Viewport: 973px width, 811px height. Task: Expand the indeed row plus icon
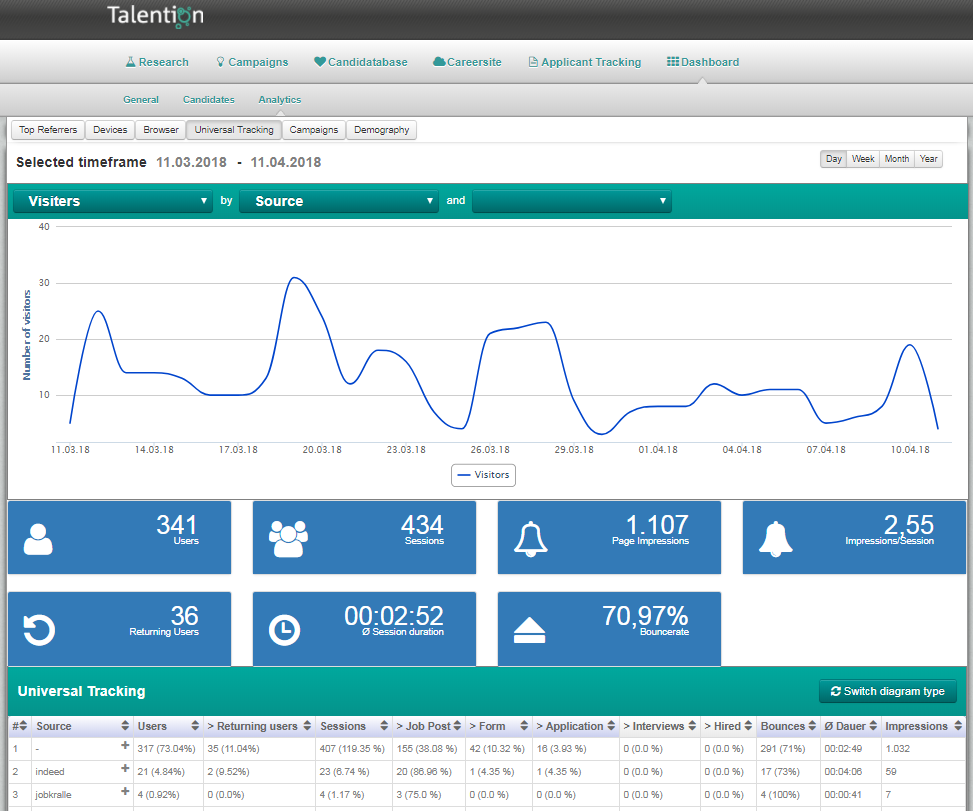(x=125, y=768)
